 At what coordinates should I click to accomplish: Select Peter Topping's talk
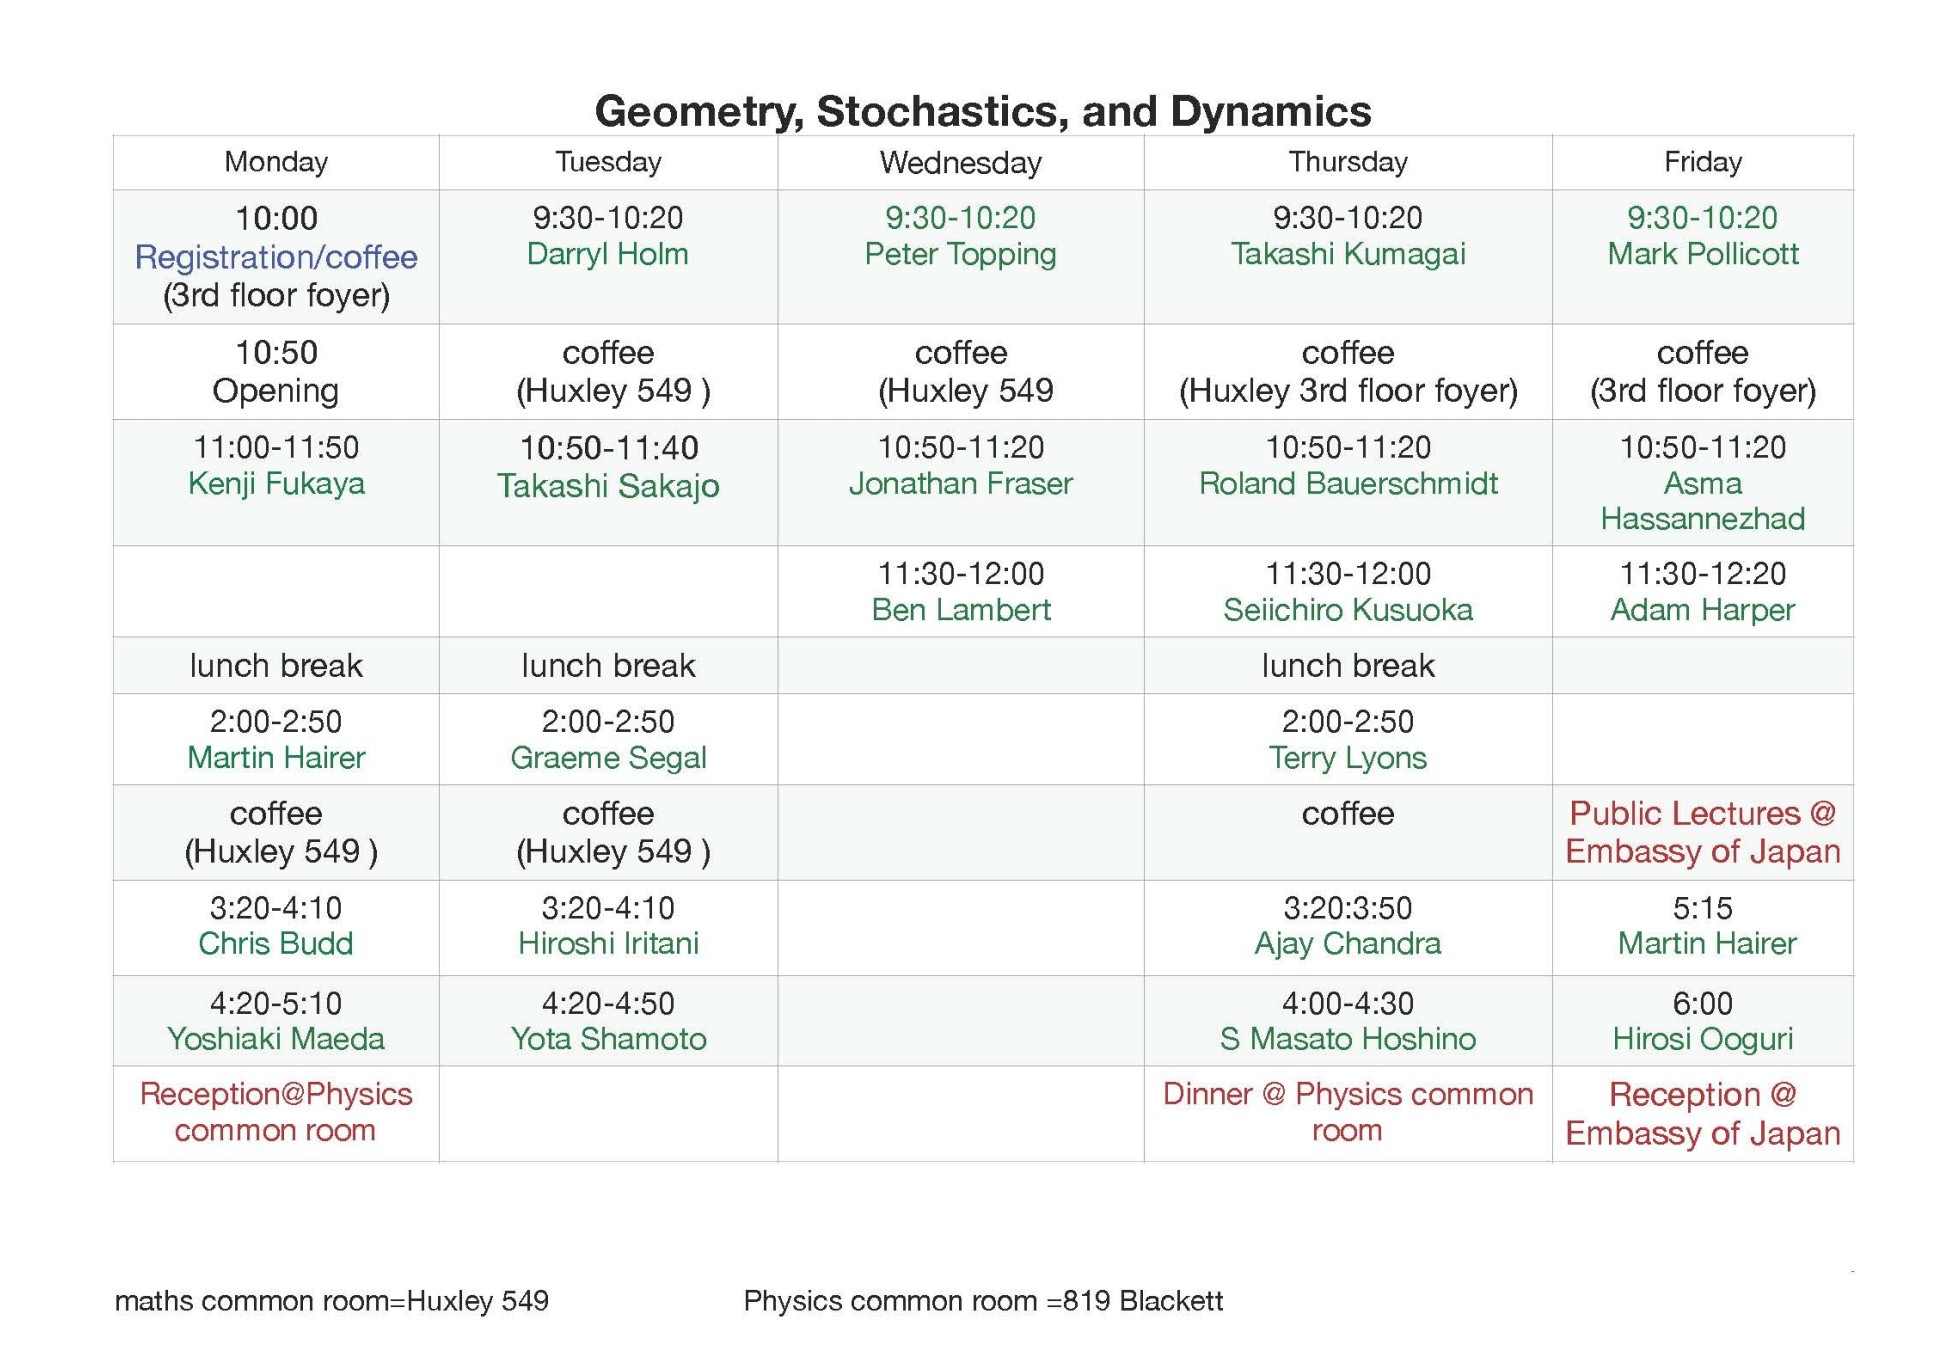960,254
